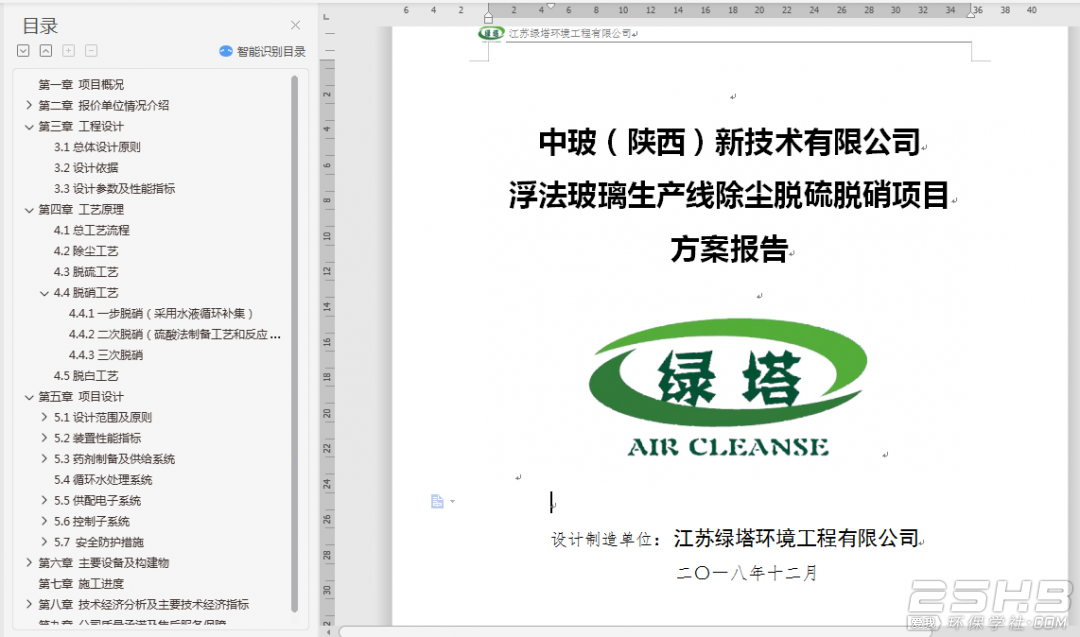Expand 5.7 安全防护措施
This screenshot has height=637, width=1080.
tap(44, 542)
